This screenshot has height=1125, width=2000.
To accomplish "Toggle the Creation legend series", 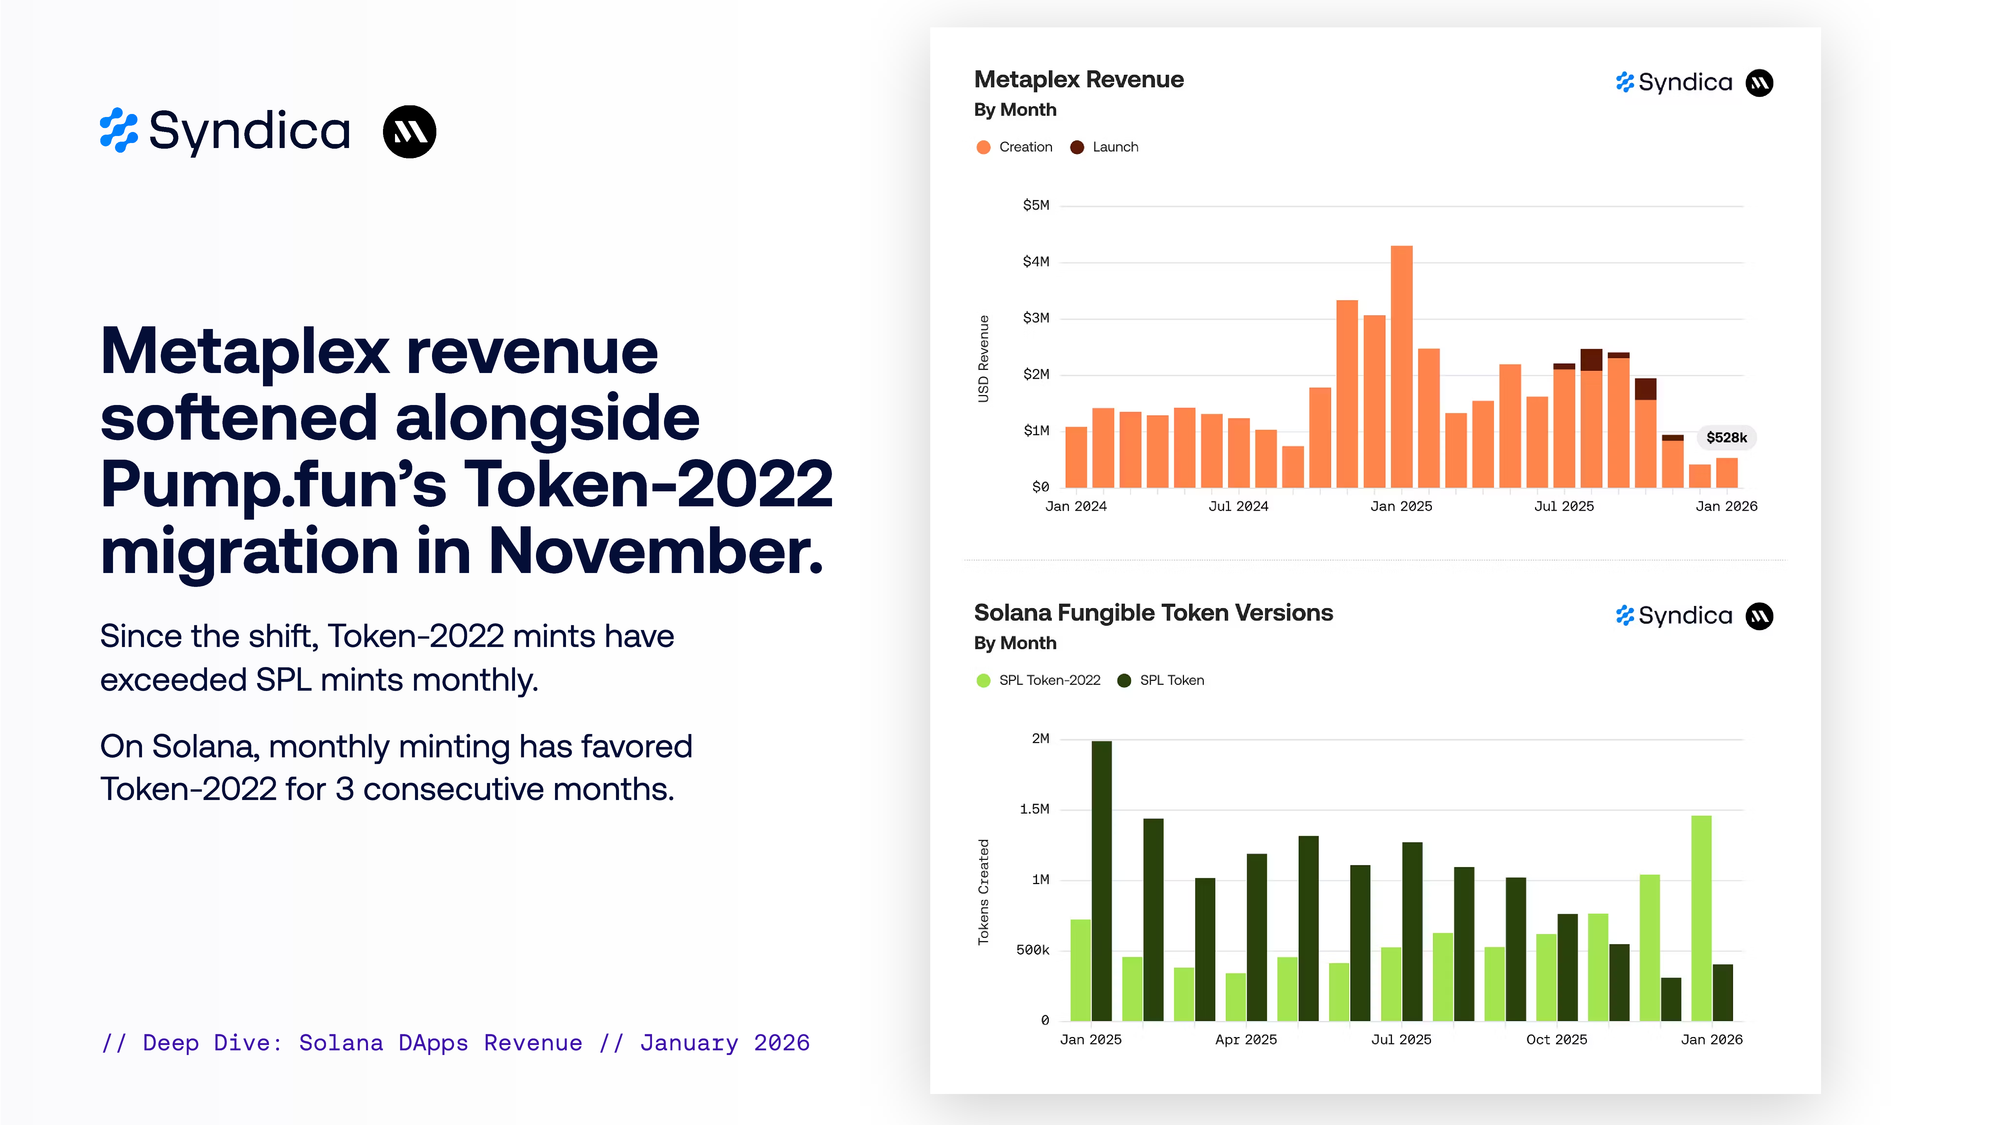I will [x=1025, y=147].
